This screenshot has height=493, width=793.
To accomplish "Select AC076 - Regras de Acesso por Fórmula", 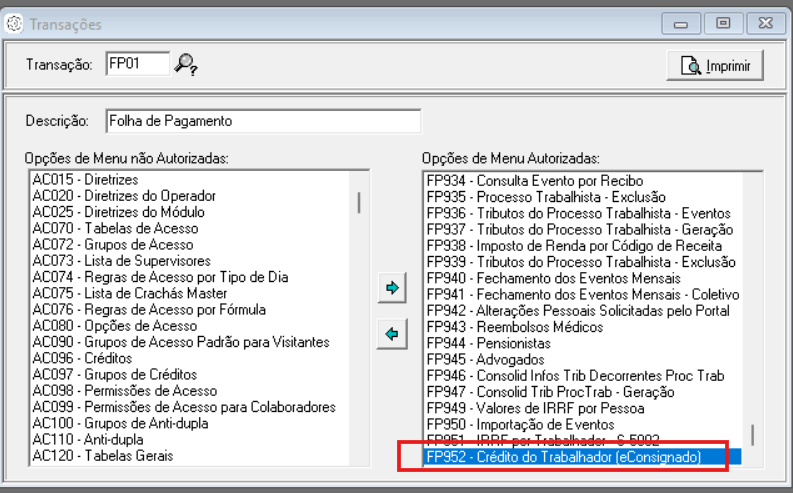I will pos(149,309).
